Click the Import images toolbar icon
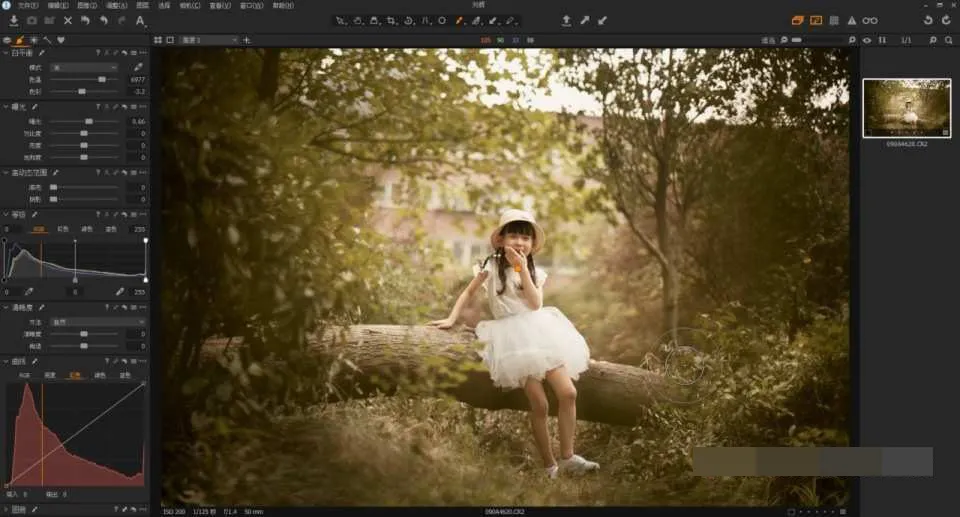The height and width of the screenshot is (517, 960). [x=13, y=21]
